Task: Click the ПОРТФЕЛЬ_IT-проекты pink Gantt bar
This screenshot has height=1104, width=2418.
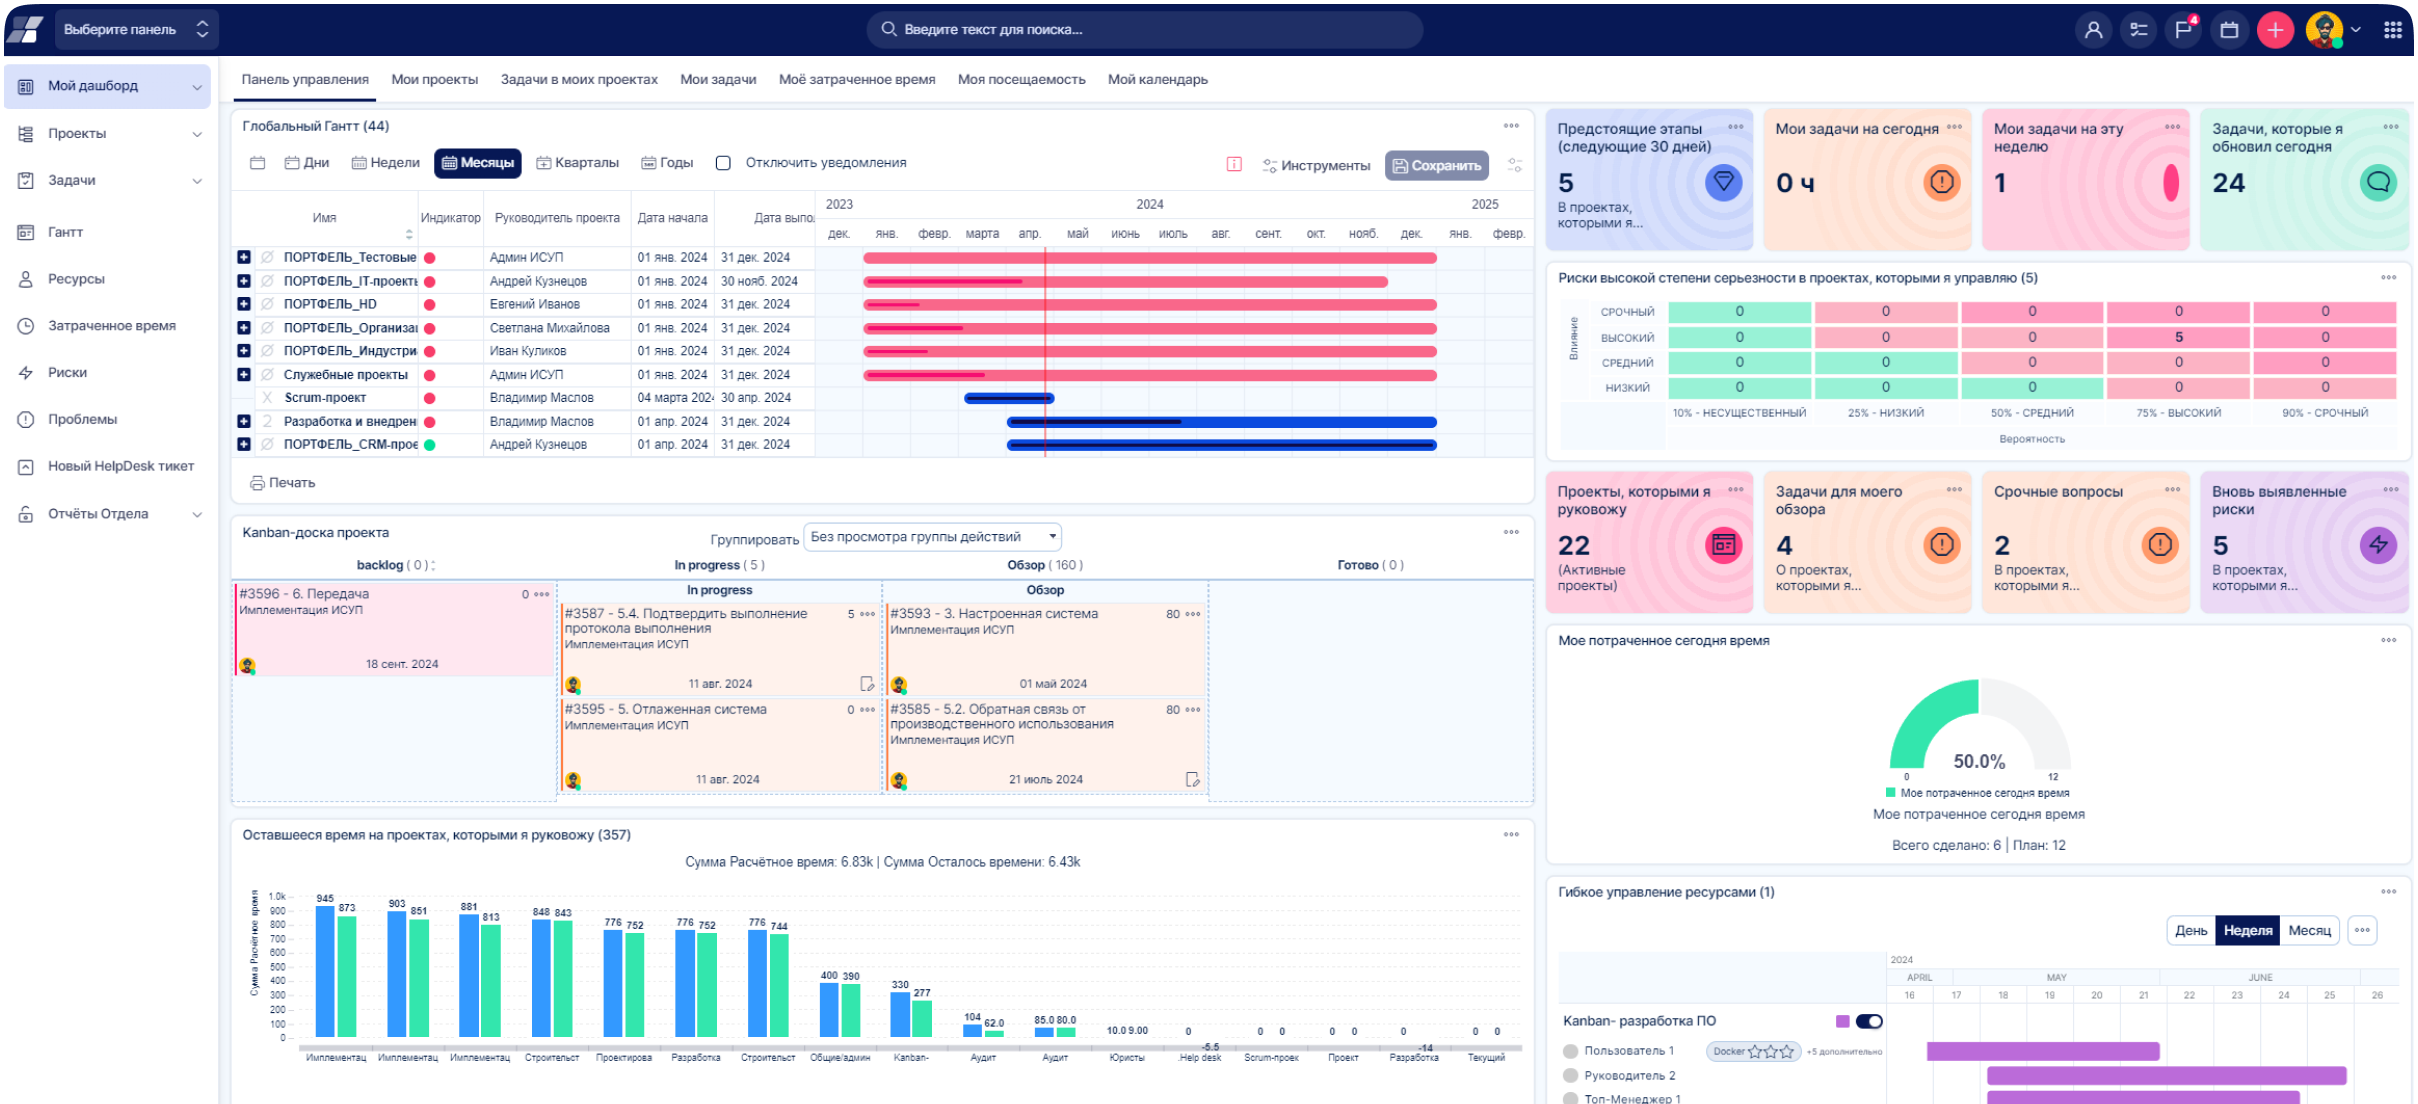Action: point(1125,281)
